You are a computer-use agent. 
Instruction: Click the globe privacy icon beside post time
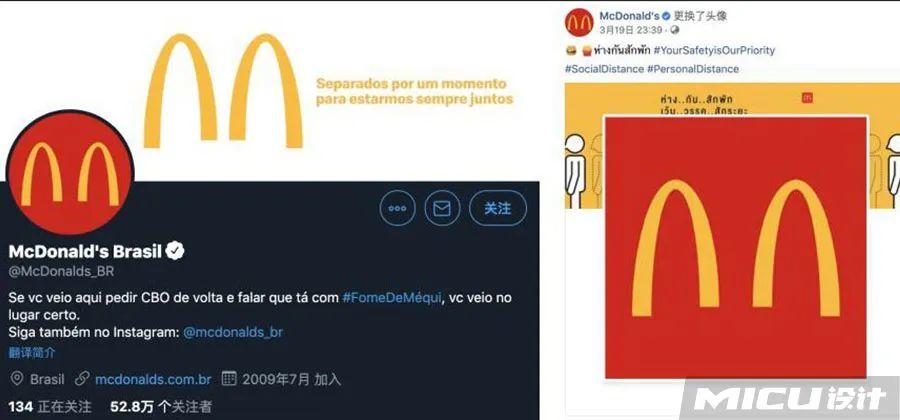(x=675, y=30)
